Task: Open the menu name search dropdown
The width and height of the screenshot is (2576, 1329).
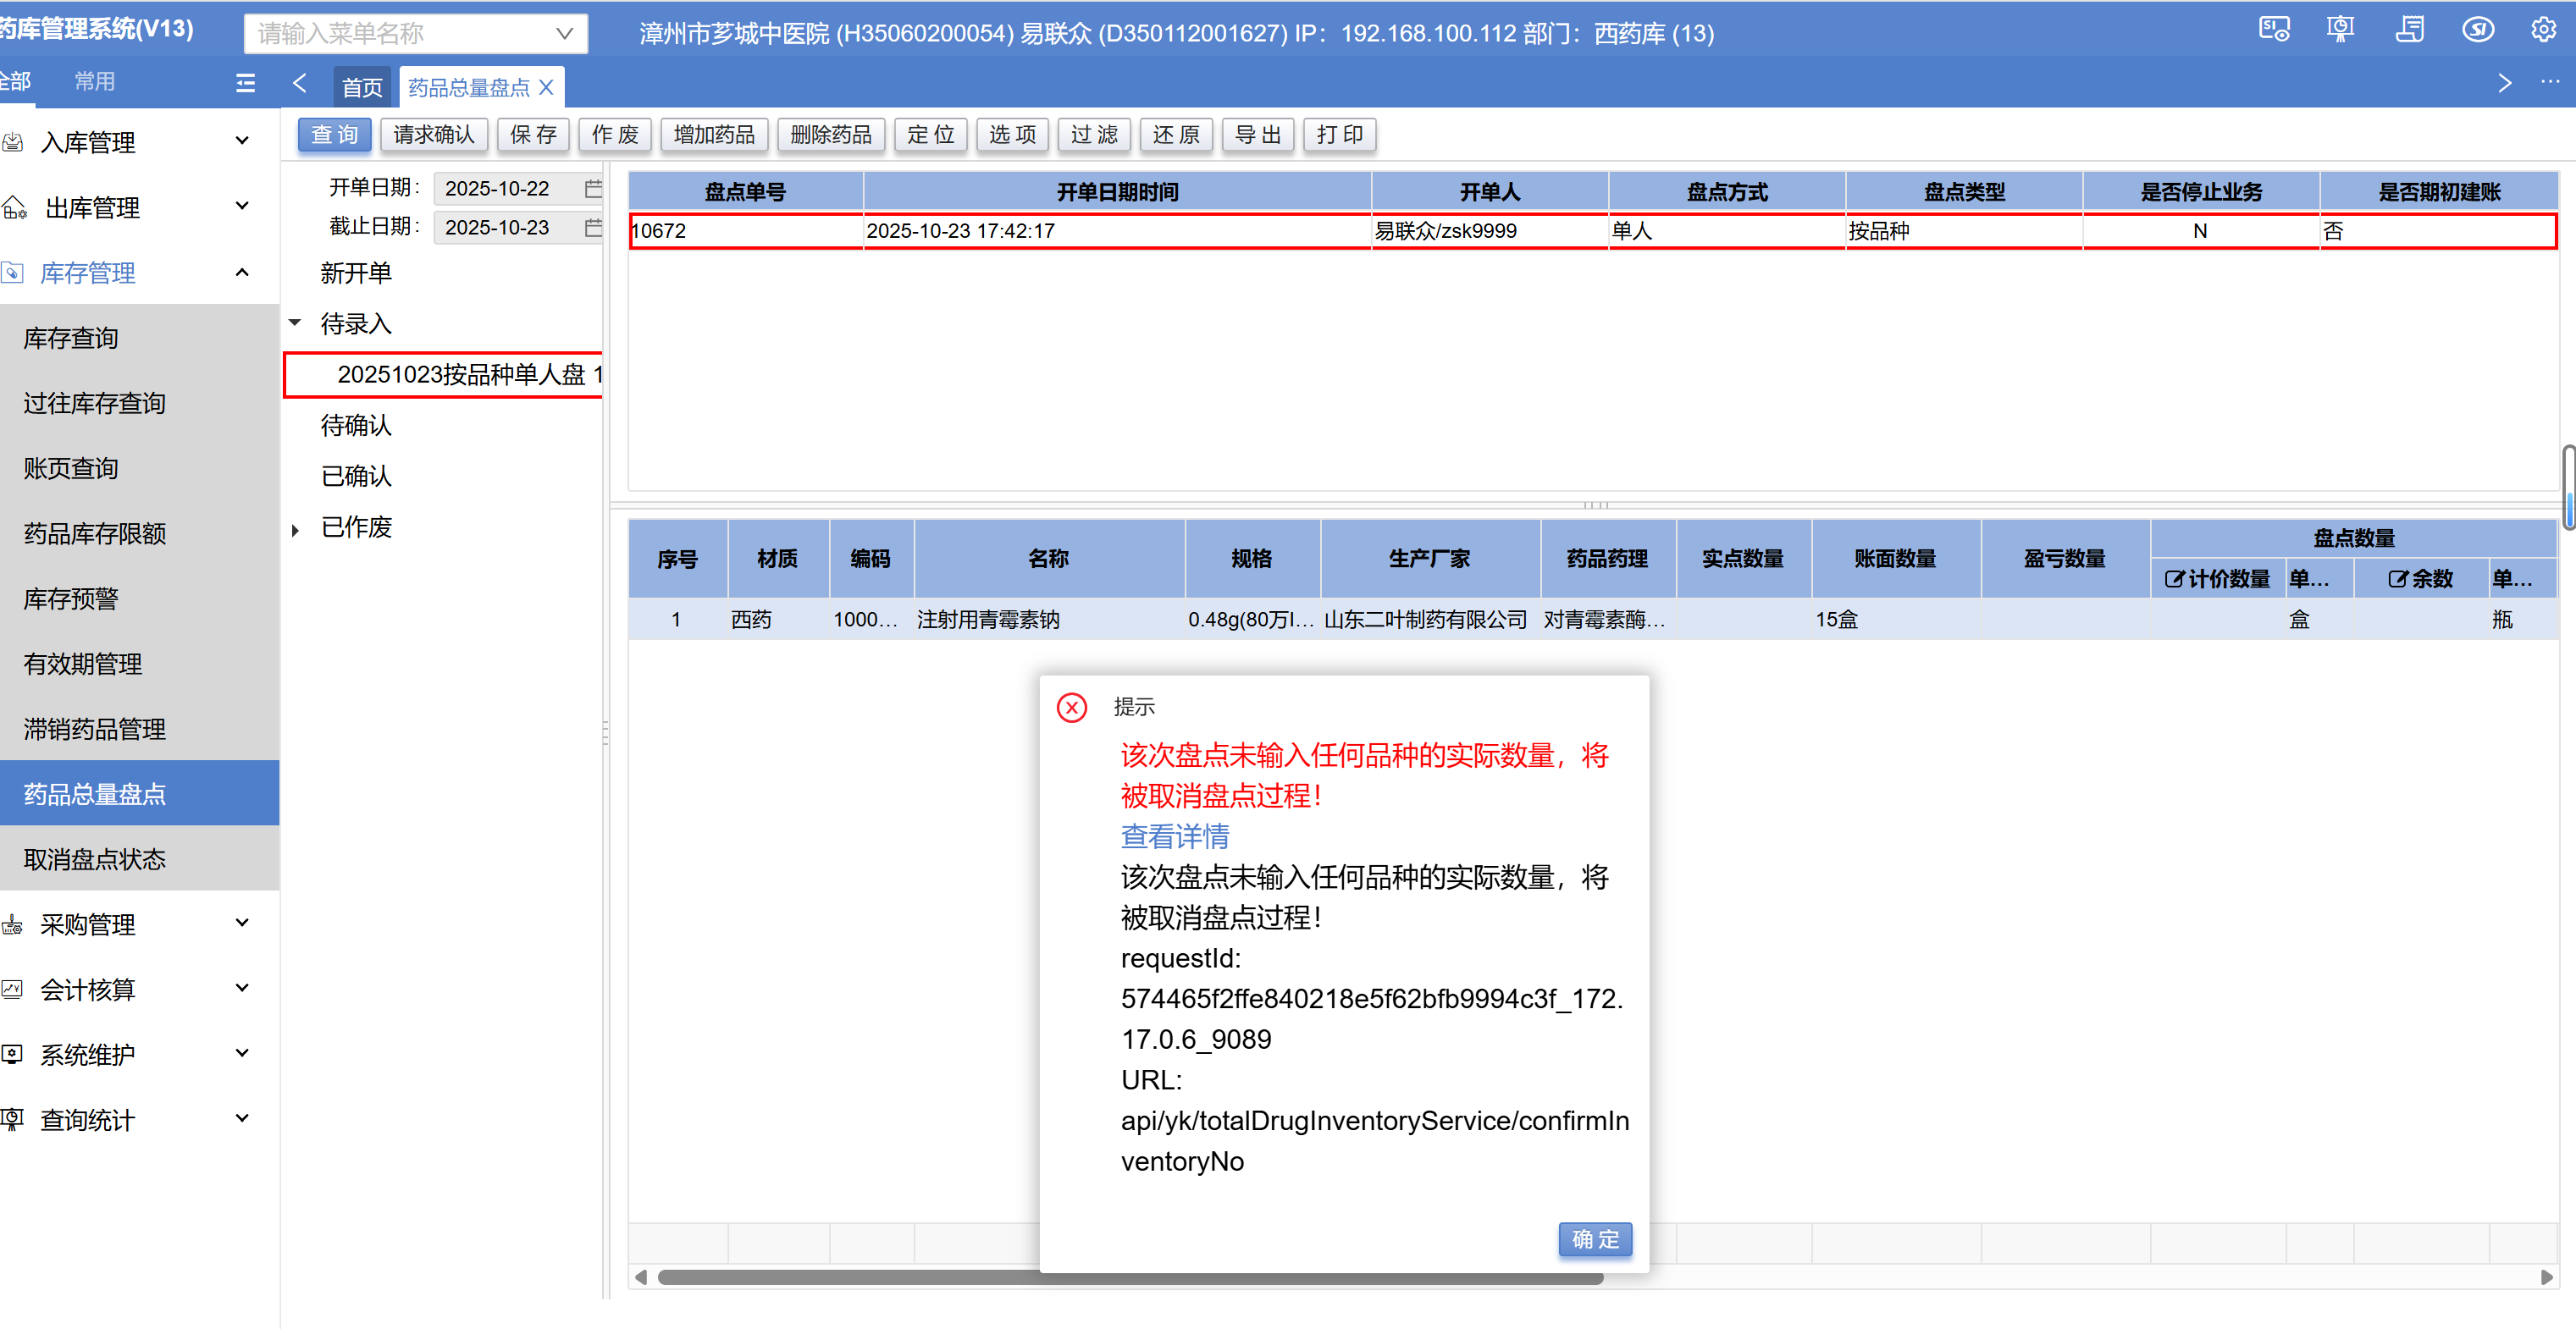Action: tap(564, 33)
